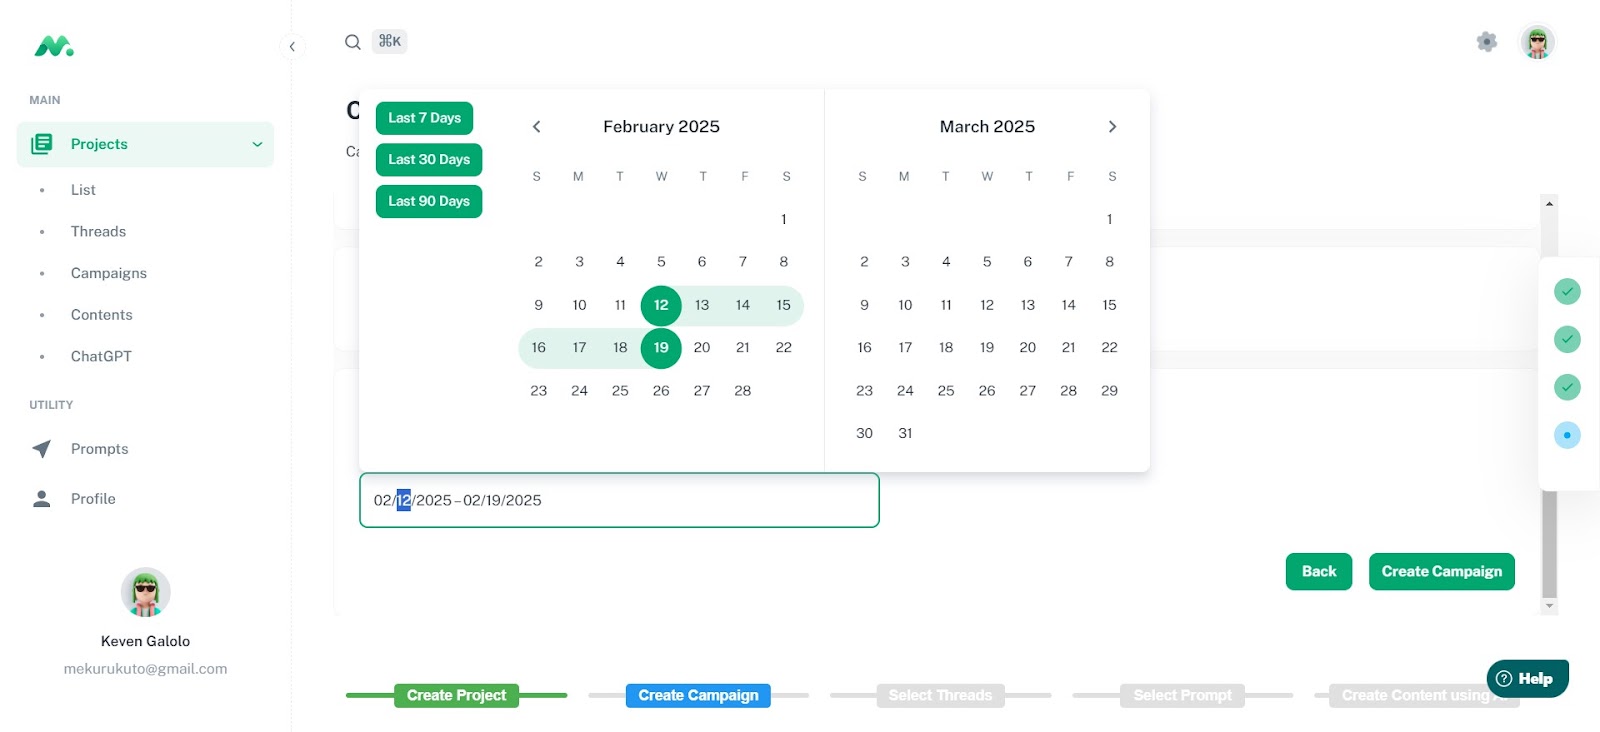The height and width of the screenshot is (732, 1600).
Task: Collapse the sidebar with the chevron
Action: pyautogui.click(x=292, y=46)
